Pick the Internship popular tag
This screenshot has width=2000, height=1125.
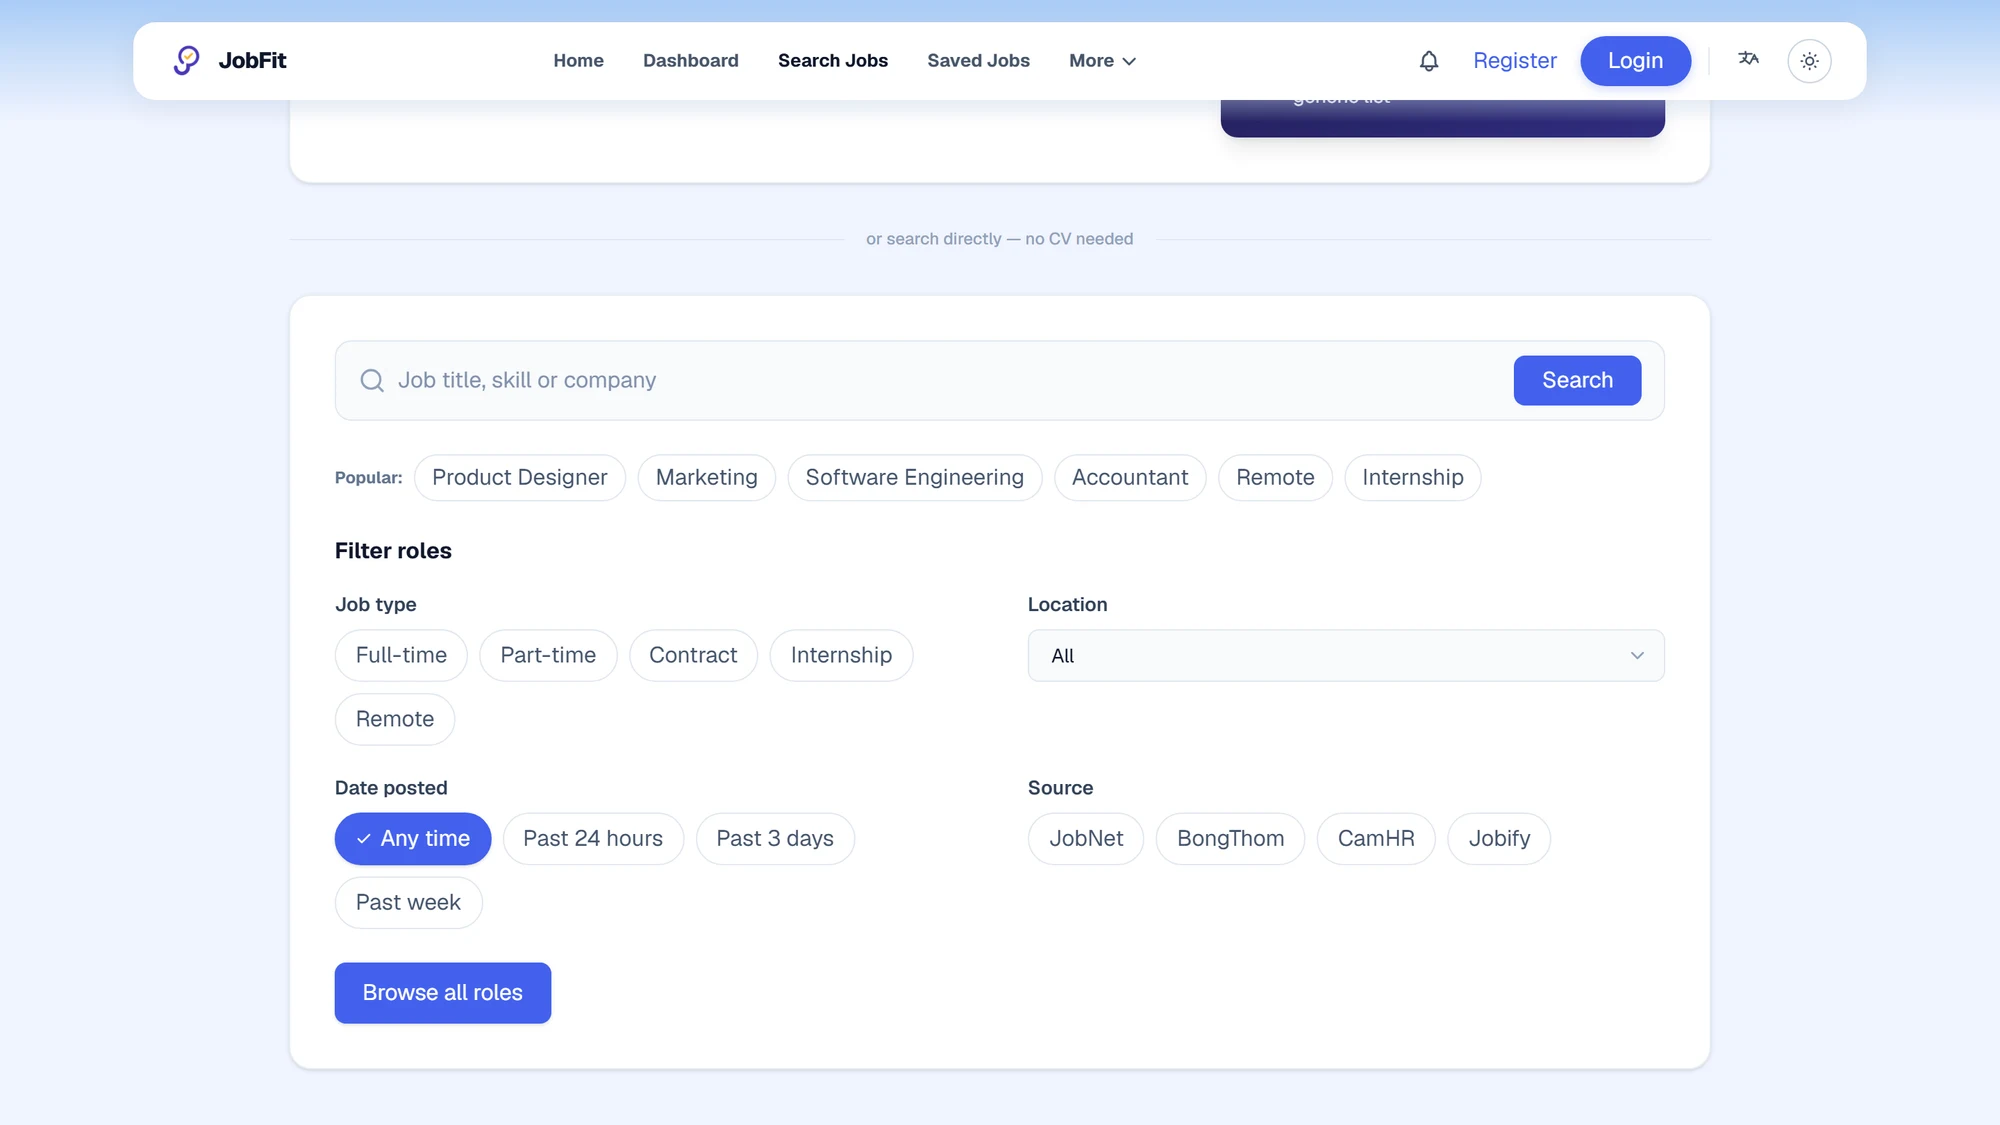(x=1412, y=478)
